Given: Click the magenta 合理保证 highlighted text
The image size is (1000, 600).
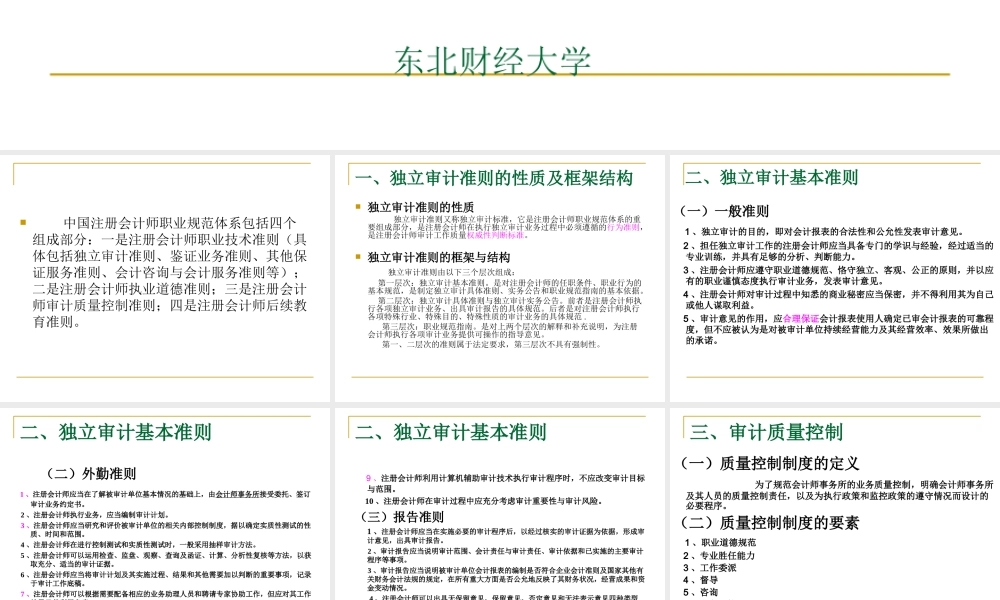Looking at the screenshot, I should (801, 318).
